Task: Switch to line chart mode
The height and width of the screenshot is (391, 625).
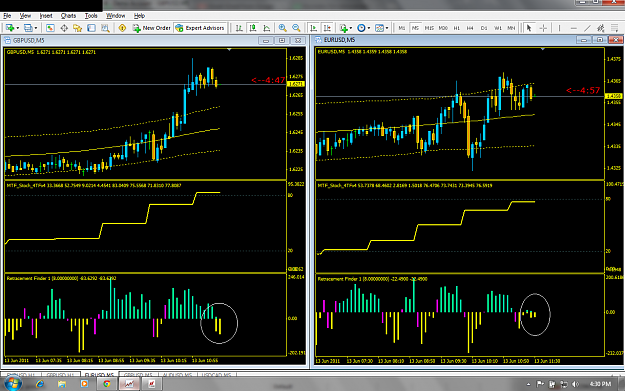Action: click(267, 28)
